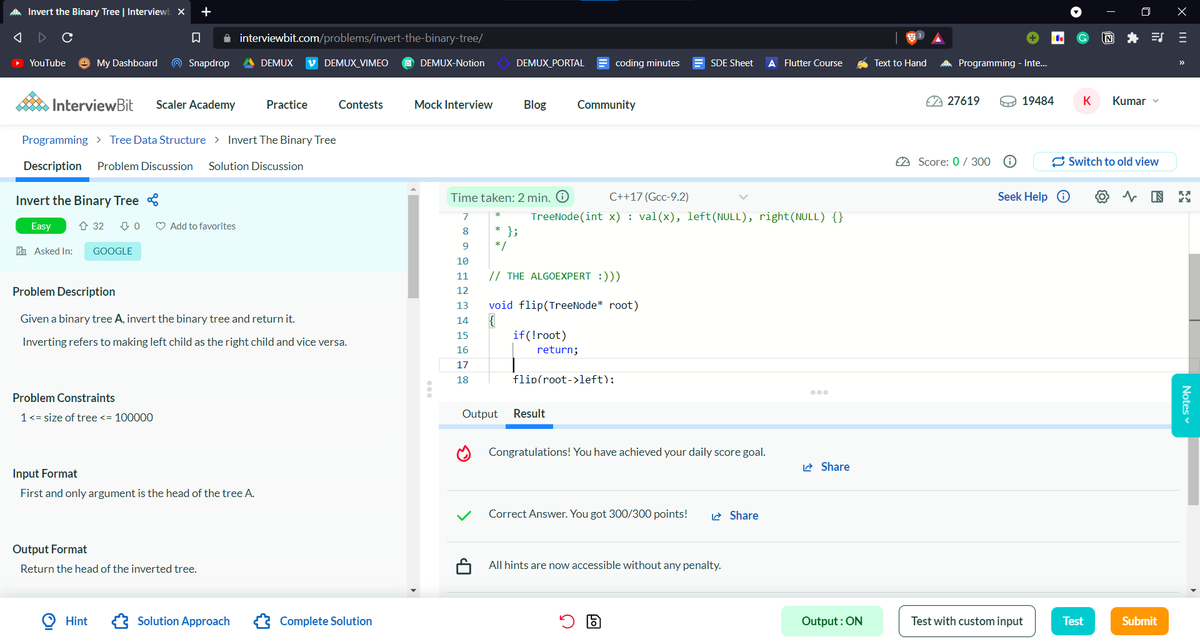Open the browser extensions puzzle icon
The image size is (1200, 644).
coord(1132,39)
